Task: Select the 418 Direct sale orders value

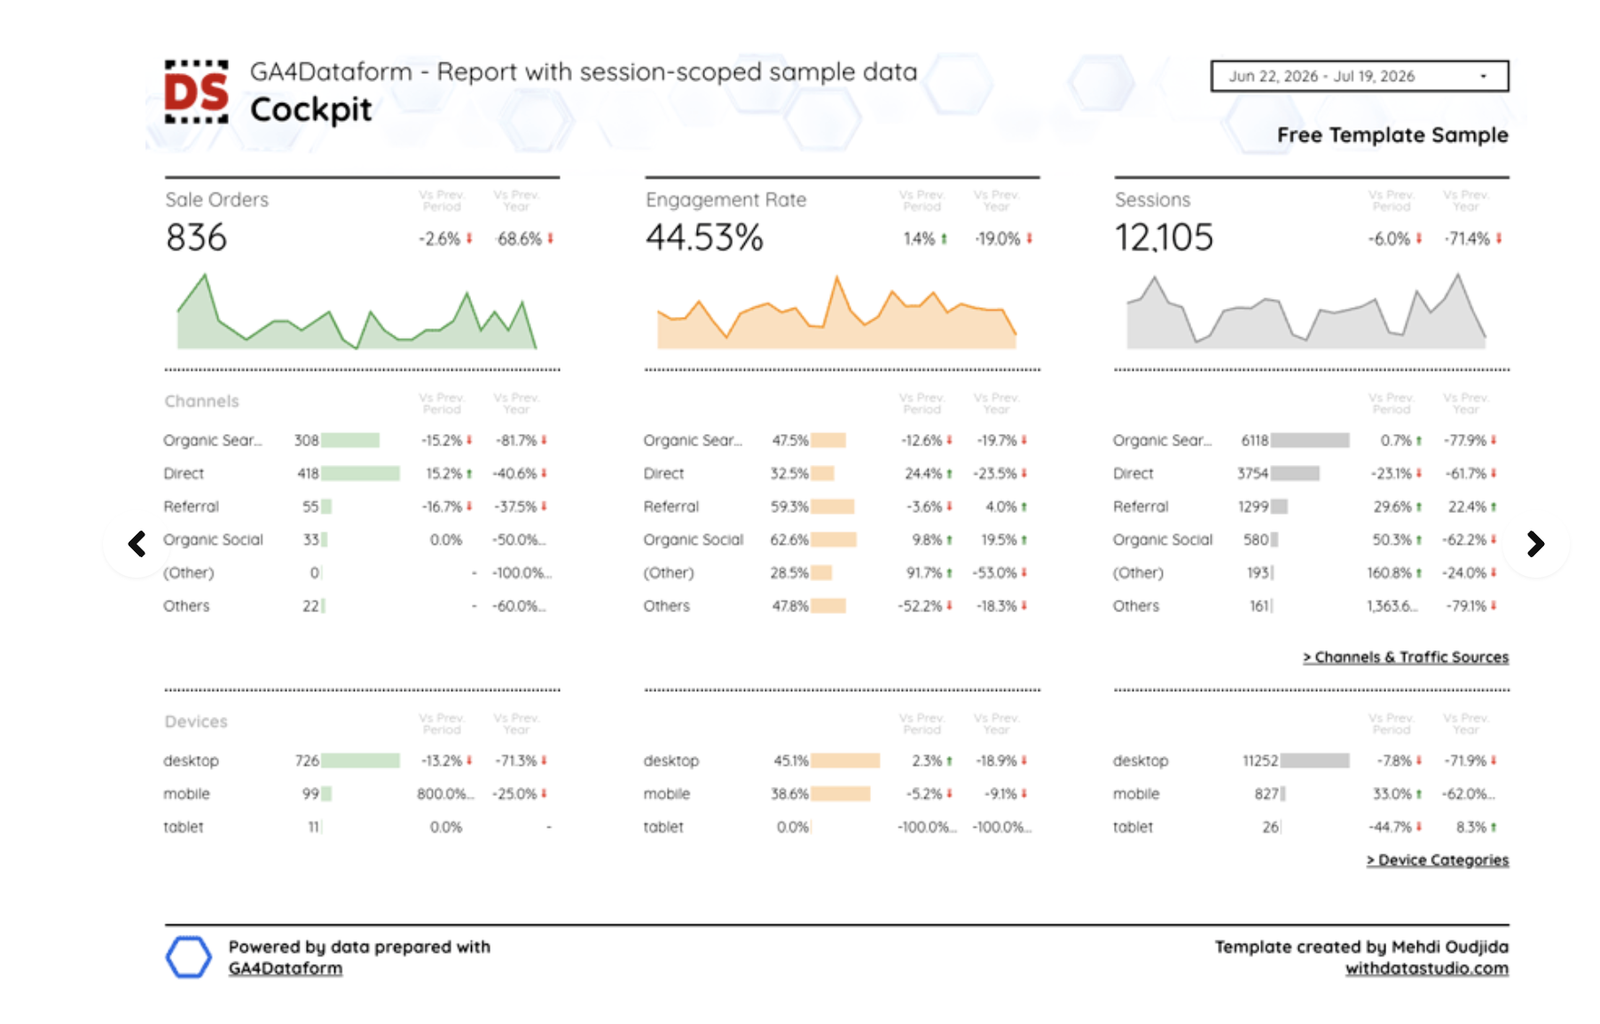Action: pyautogui.click(x=308, y=474)
